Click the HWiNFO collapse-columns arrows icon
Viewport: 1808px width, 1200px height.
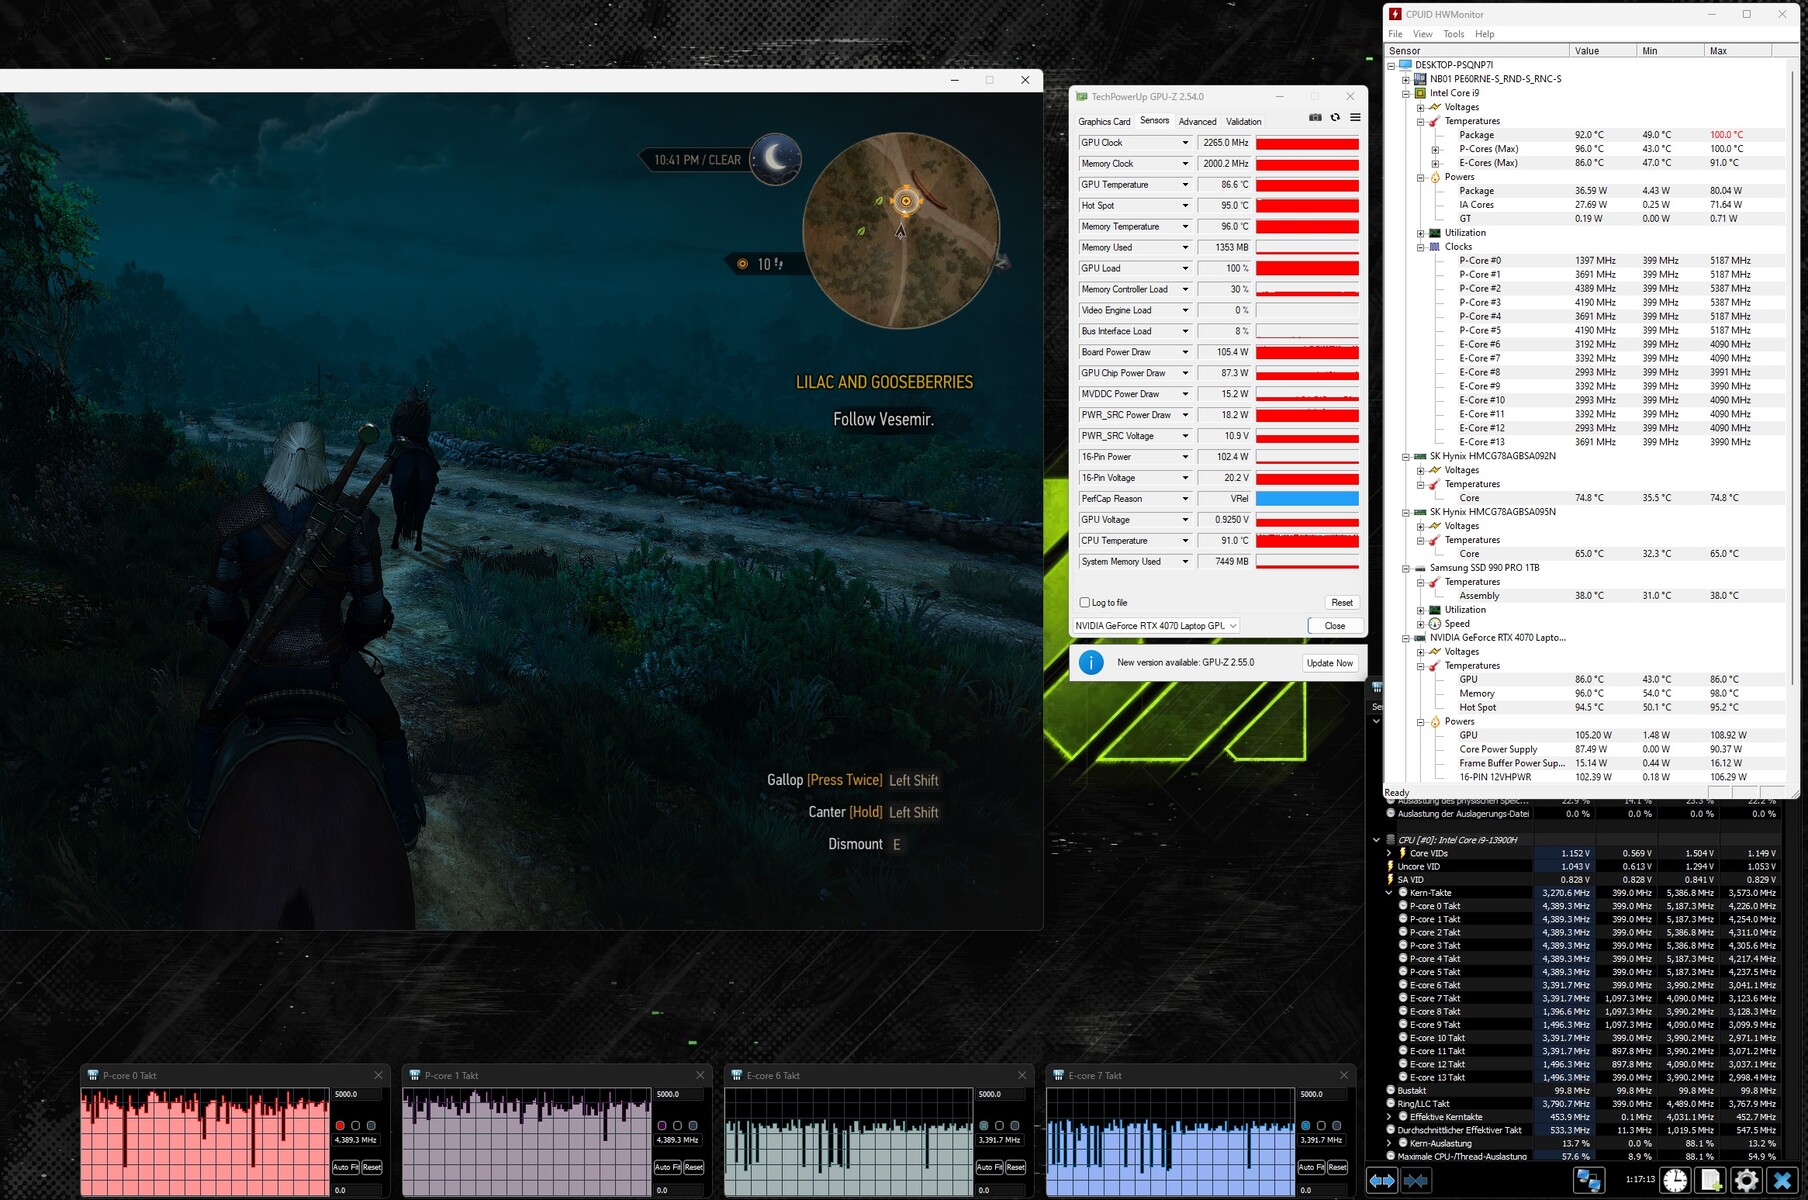pos(1416,1181)
